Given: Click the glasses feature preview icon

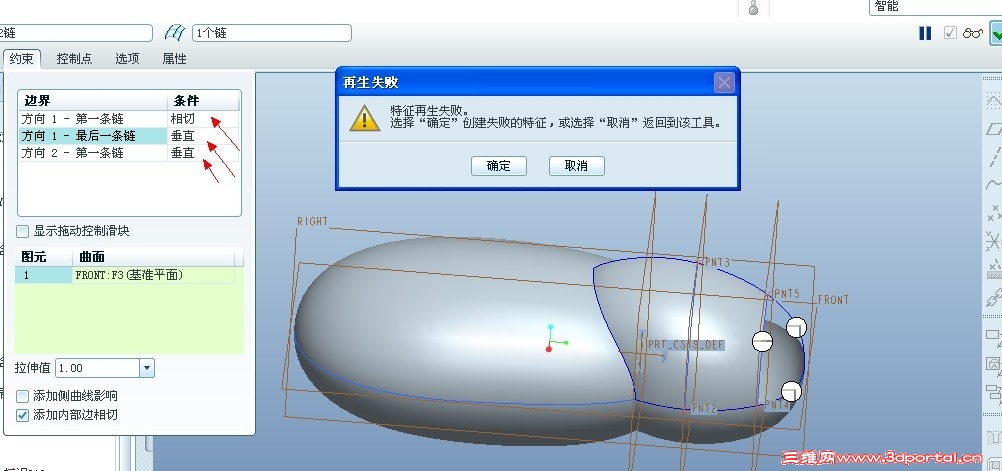Looking at the screenshot, I should click(972, 33).
